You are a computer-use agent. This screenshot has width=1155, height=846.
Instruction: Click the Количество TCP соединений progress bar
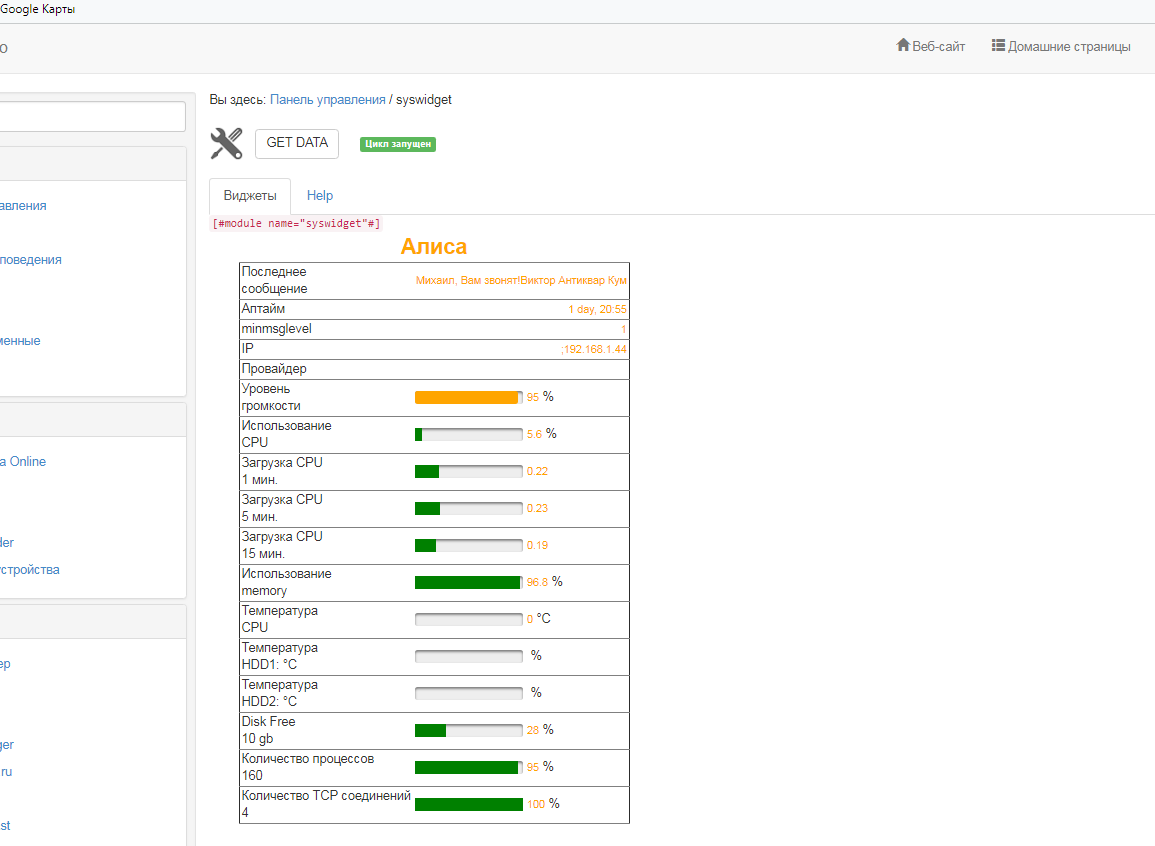coord(468,804)
